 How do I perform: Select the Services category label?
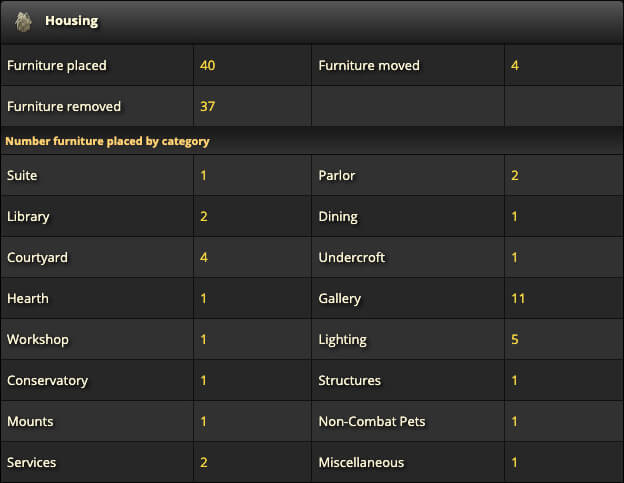coord(31,462)
